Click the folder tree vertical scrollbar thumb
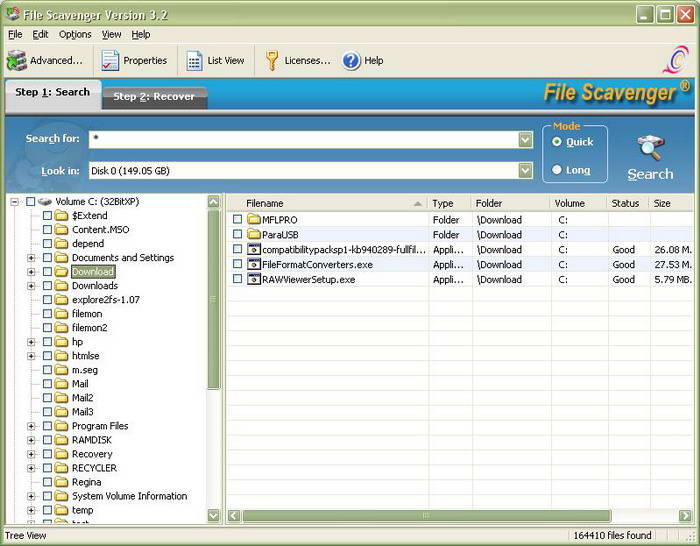 pos(214,299)
